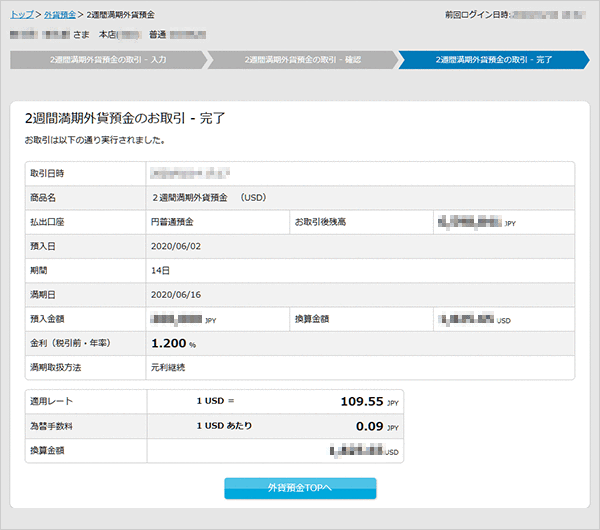Click the お取引後残高 label
The image size is (600, 530).
320,221
